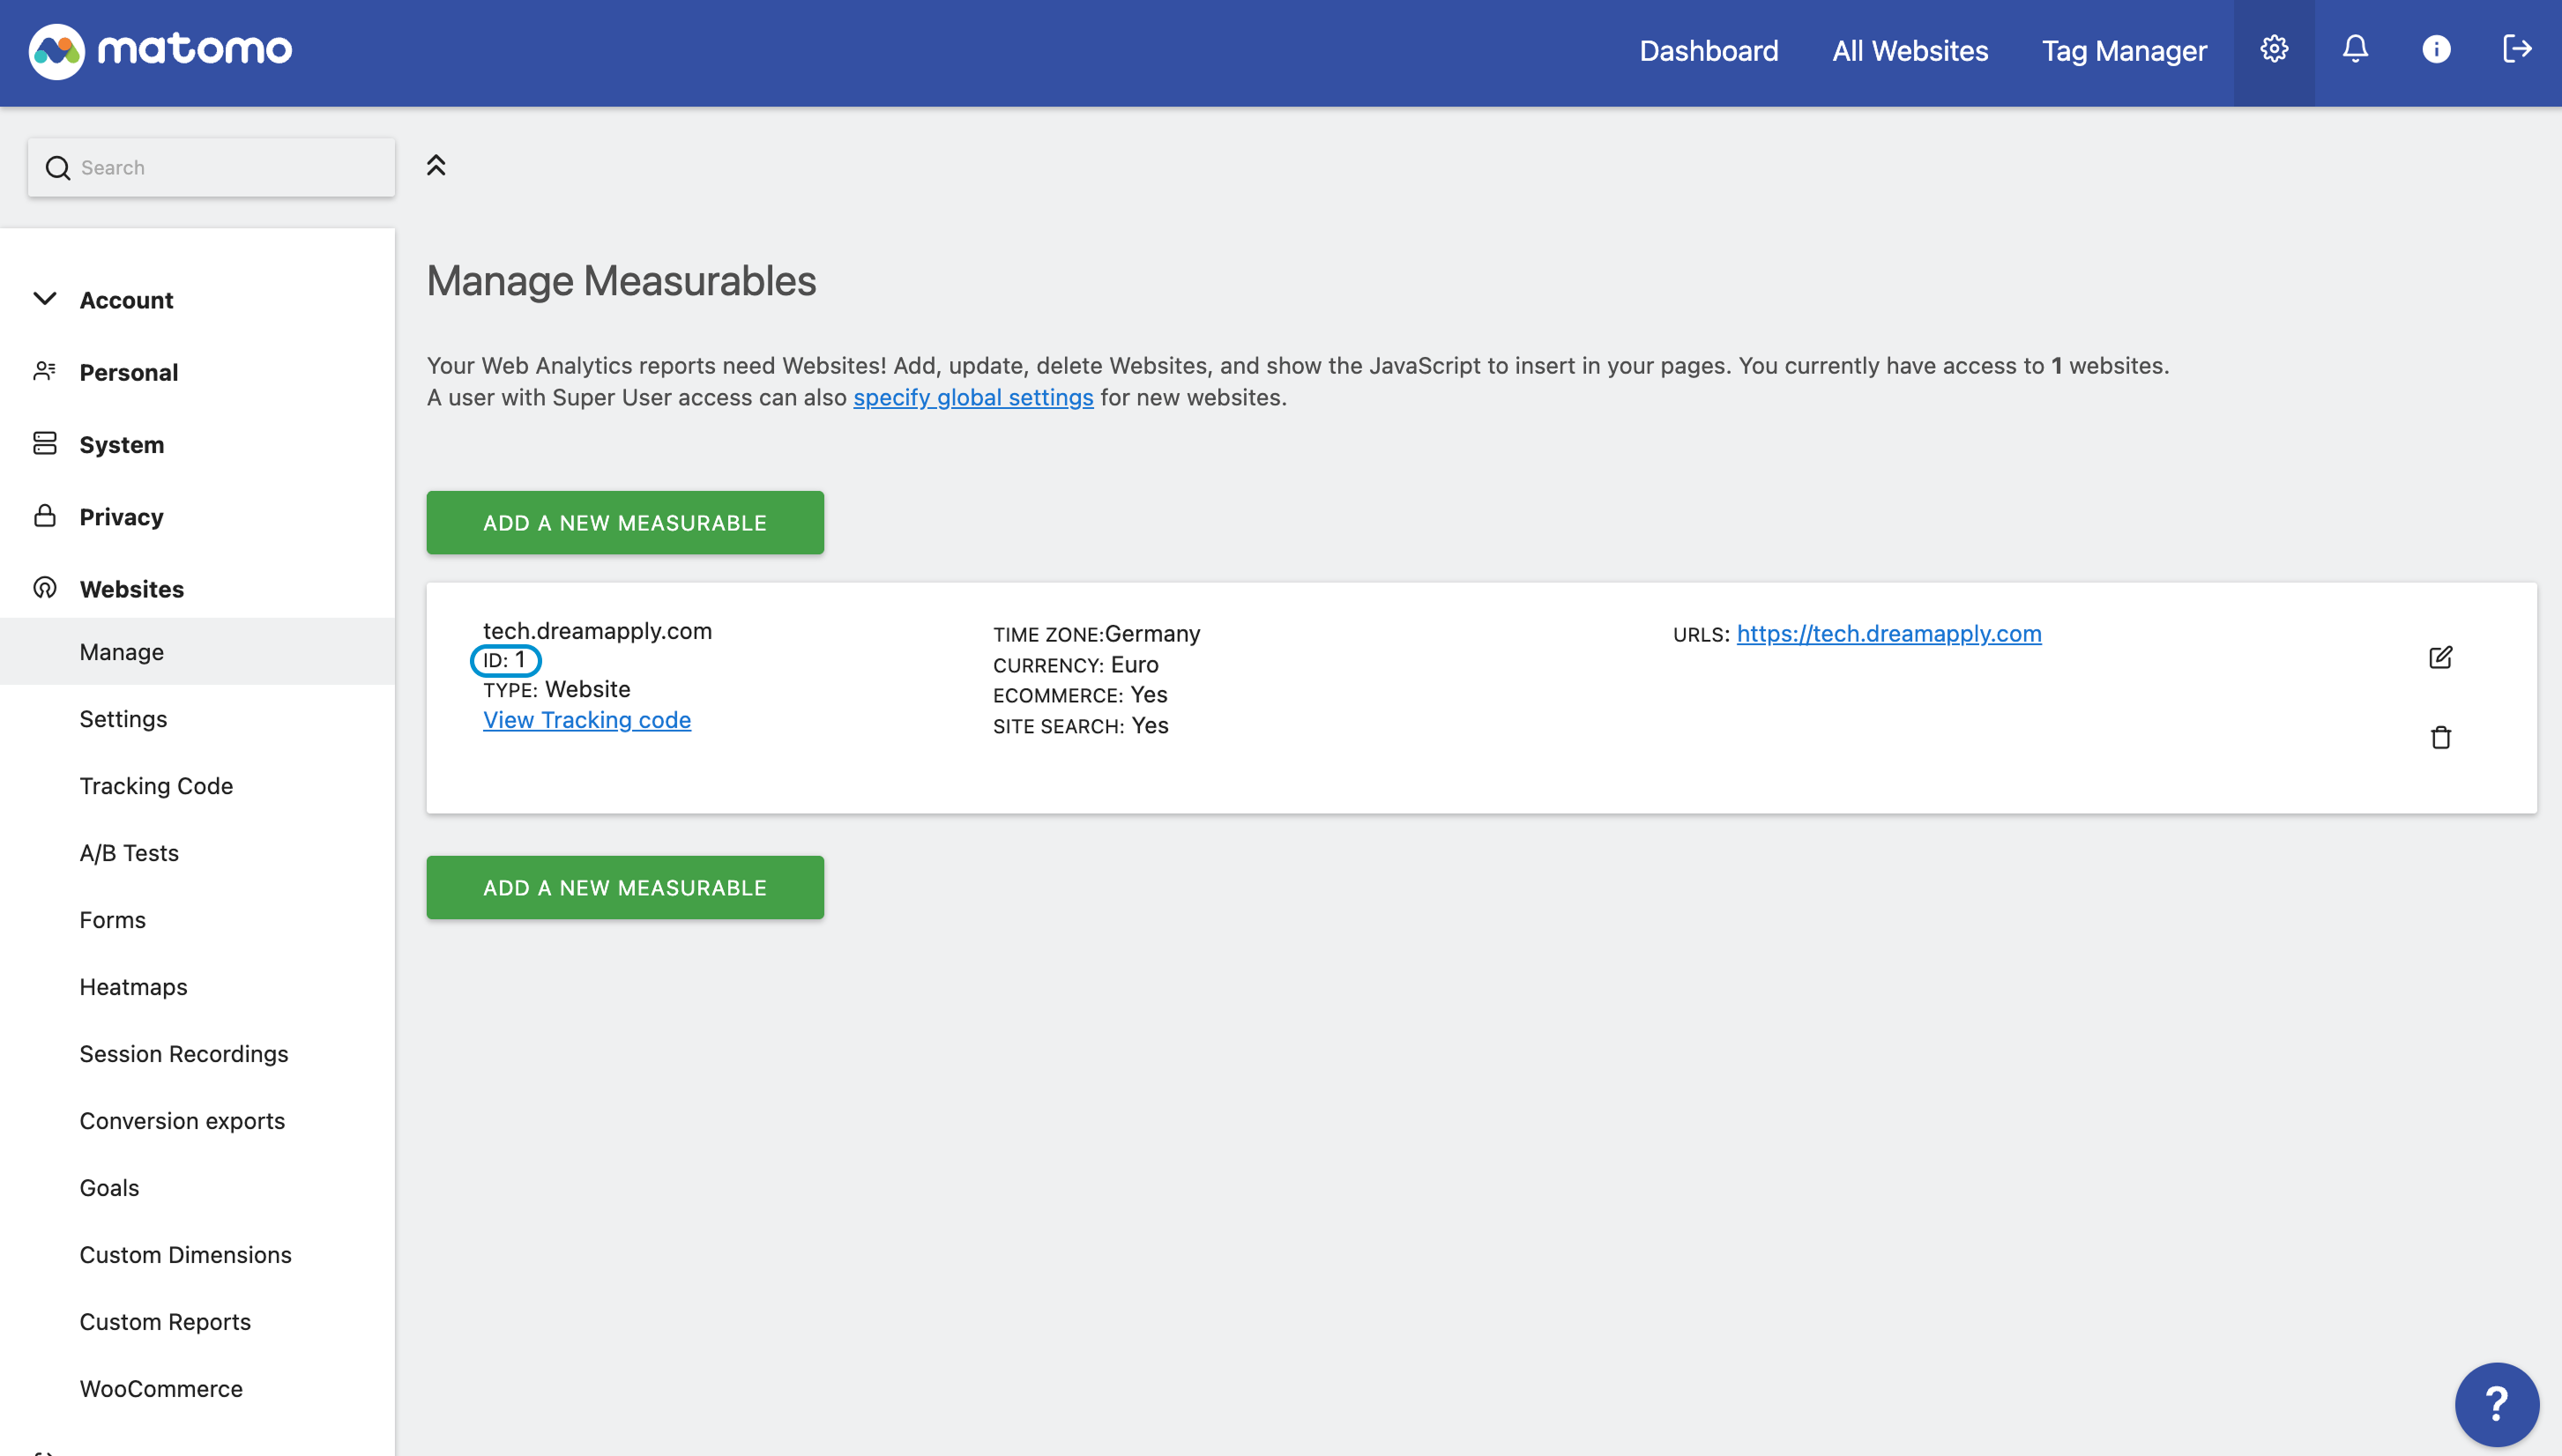This screenshot has height=1456, width=2562.
Task: Click the search magnifier icon
Action: 58,168
